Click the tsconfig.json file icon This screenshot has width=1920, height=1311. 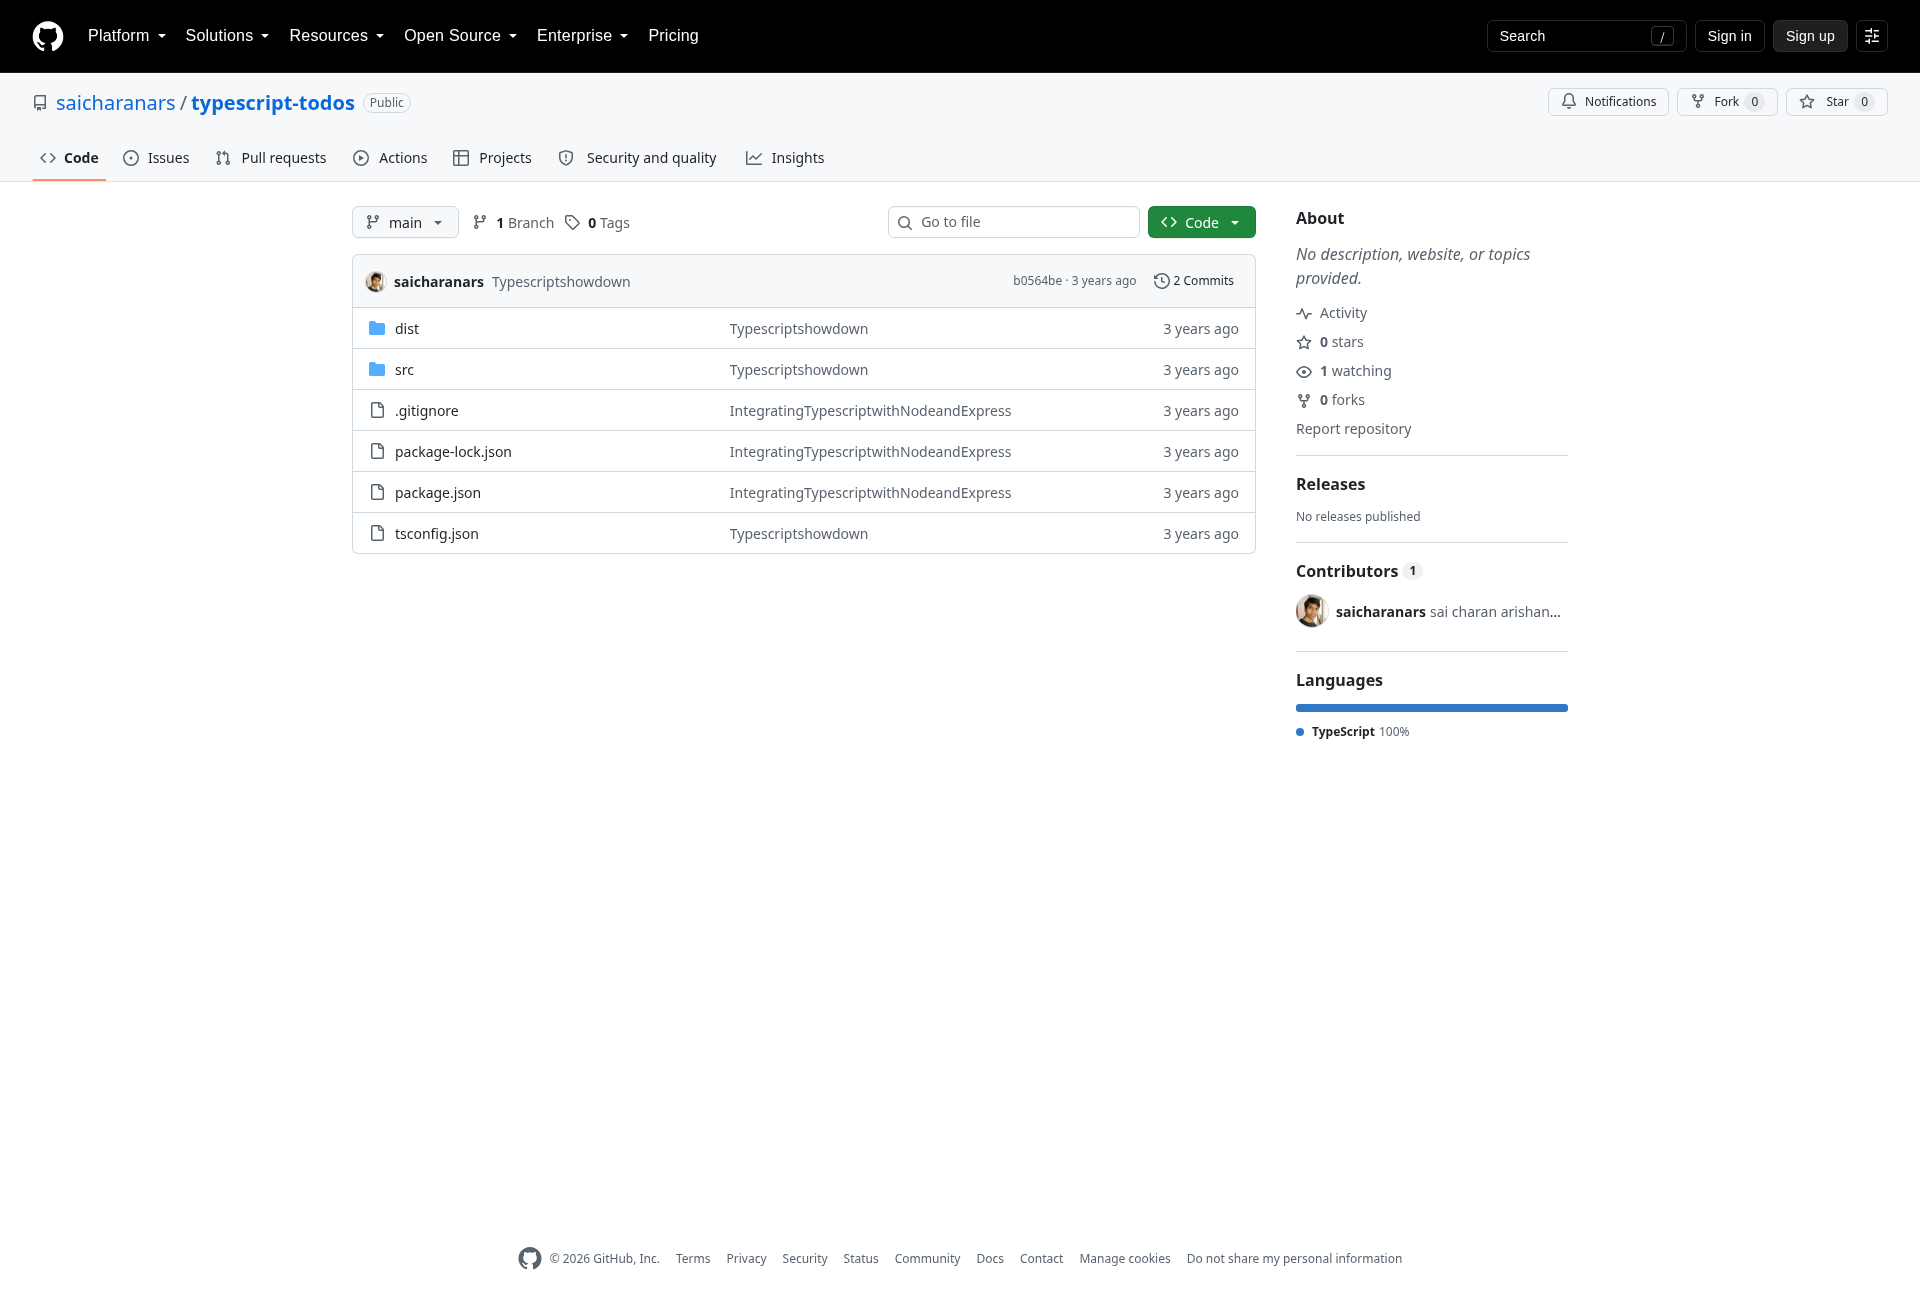coord(377,533)
